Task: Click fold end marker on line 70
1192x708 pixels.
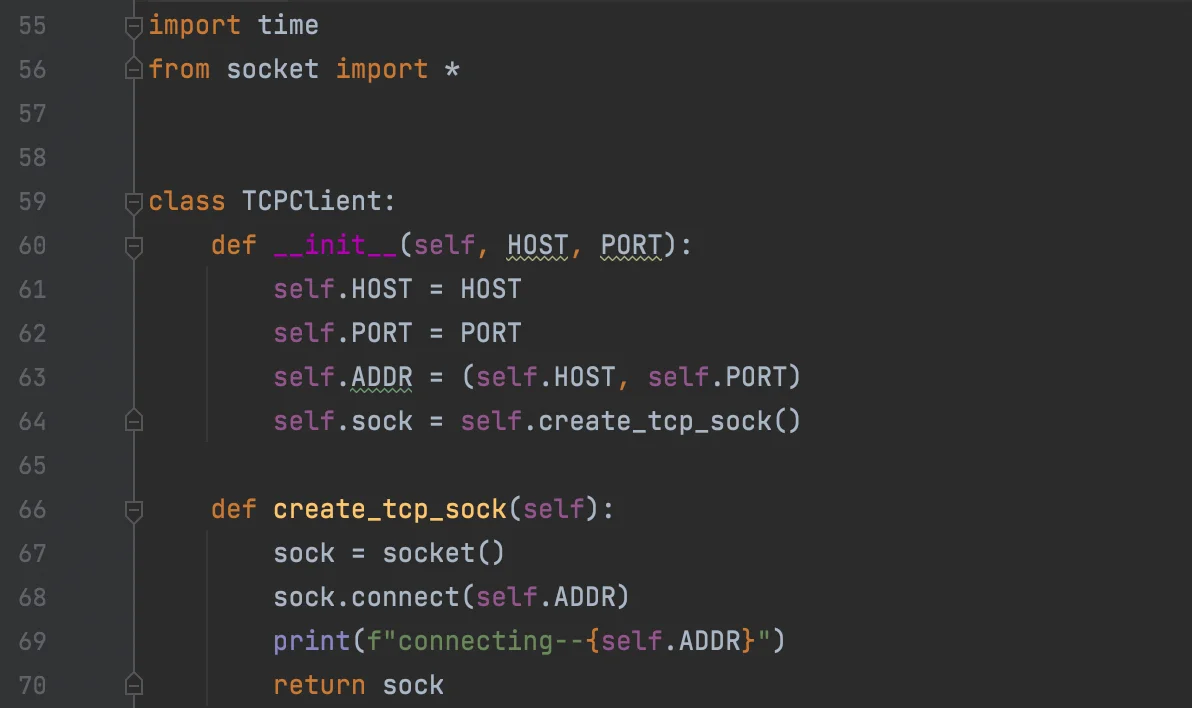Action: (x=134, y=684)
